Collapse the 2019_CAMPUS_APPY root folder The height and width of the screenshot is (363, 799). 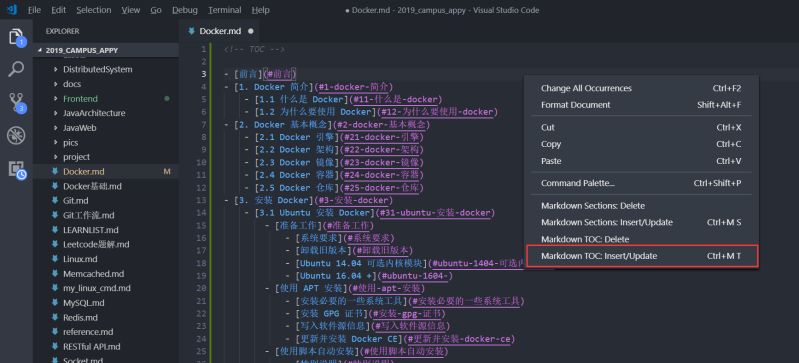point(106,50)
